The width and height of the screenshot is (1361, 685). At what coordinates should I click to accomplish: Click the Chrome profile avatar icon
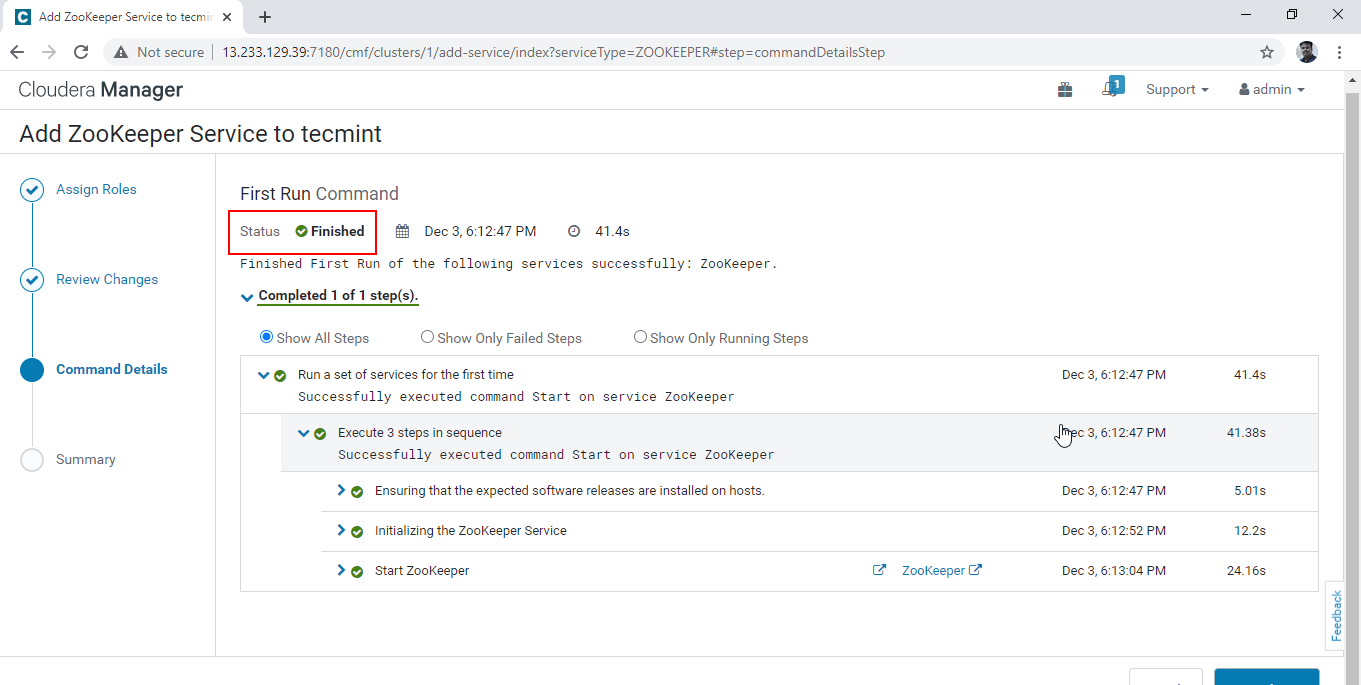[x=1306, y=52]
